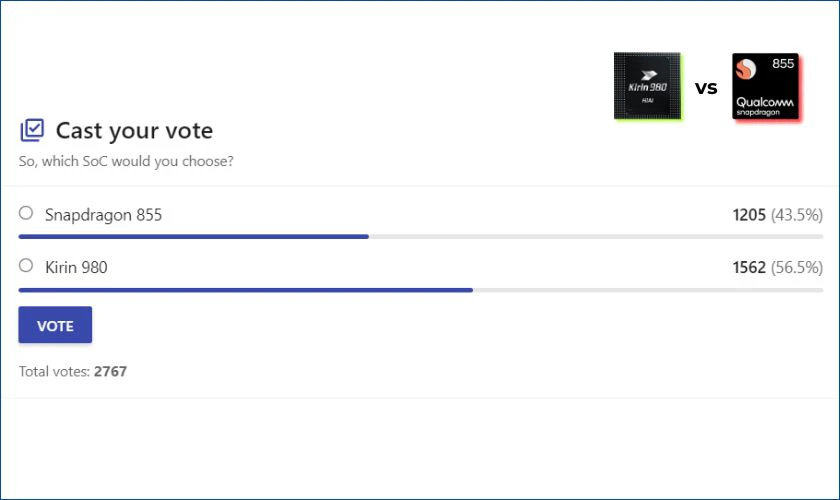
Task: Click the 1562 (56.5%) vote count
Action: [777, 268]
